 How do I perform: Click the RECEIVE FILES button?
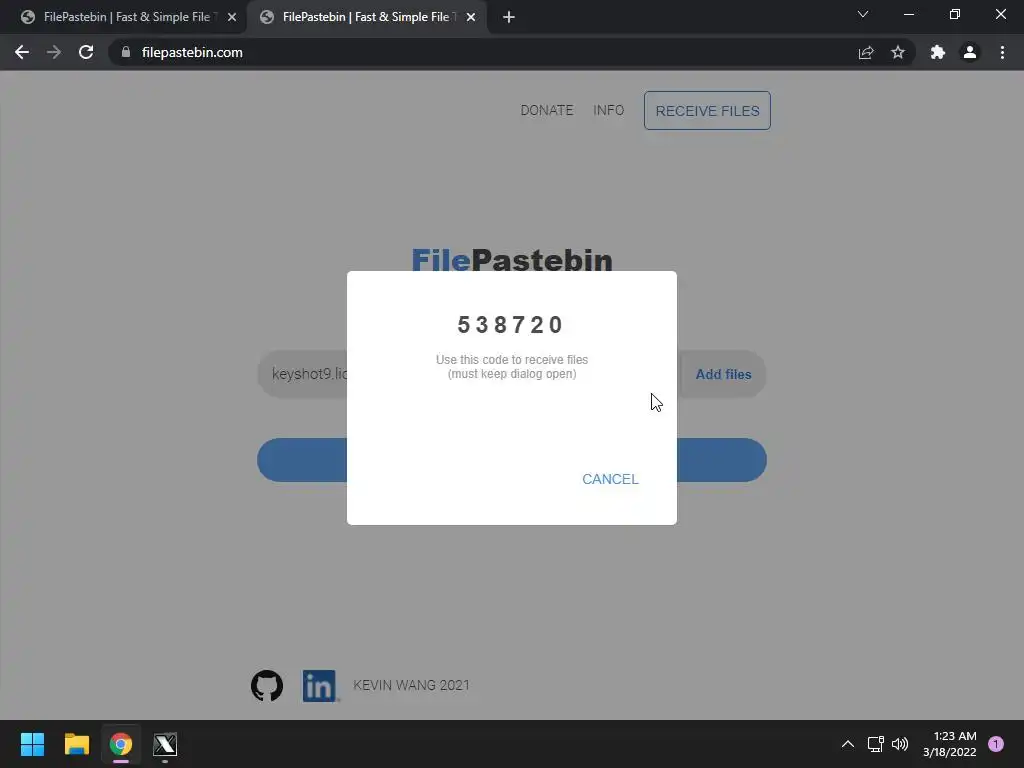tap(707, 110)
